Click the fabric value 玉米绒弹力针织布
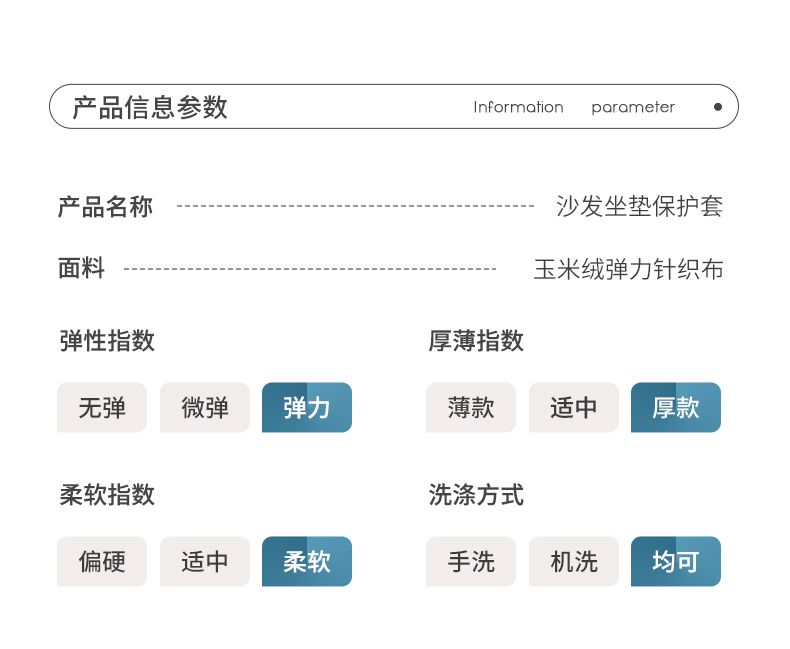This screenshot has height=649, width=790. click(628, 269)
